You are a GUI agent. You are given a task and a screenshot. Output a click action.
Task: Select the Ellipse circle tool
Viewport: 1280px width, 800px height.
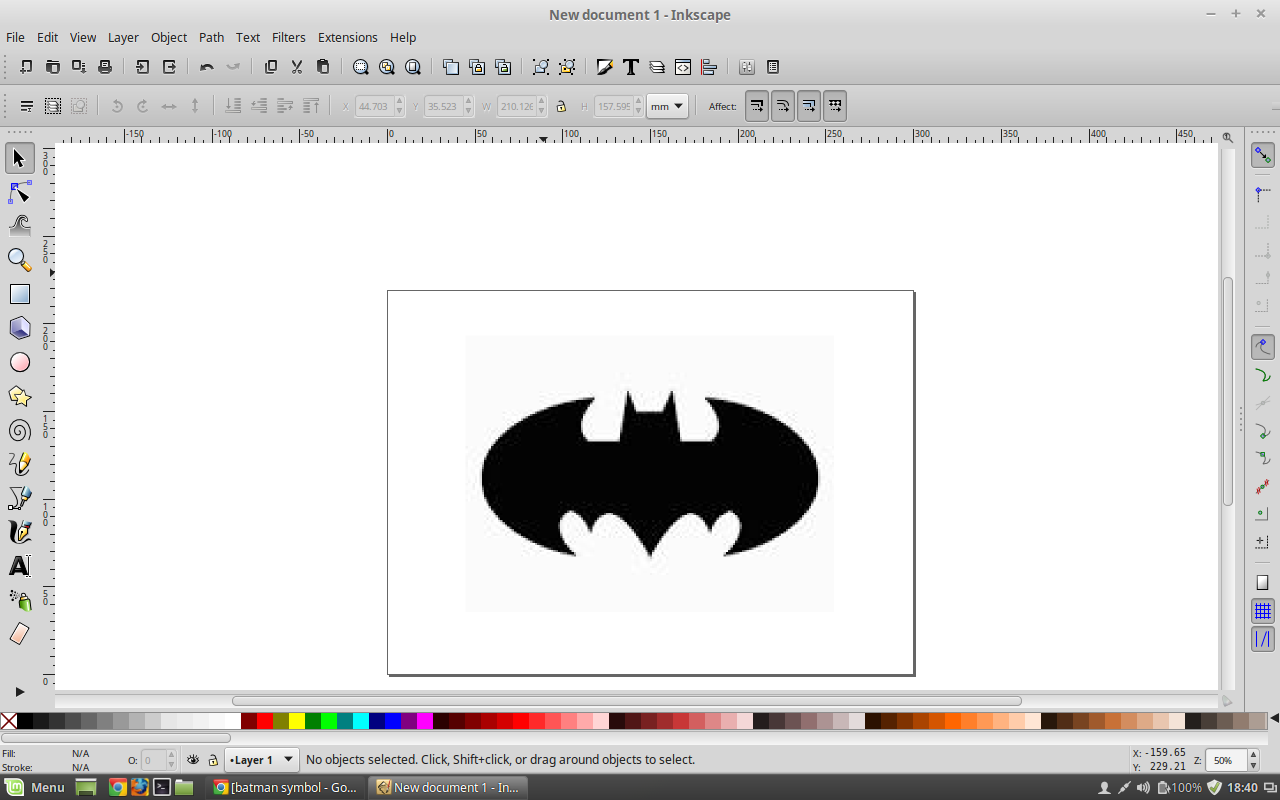pos(19,362)
